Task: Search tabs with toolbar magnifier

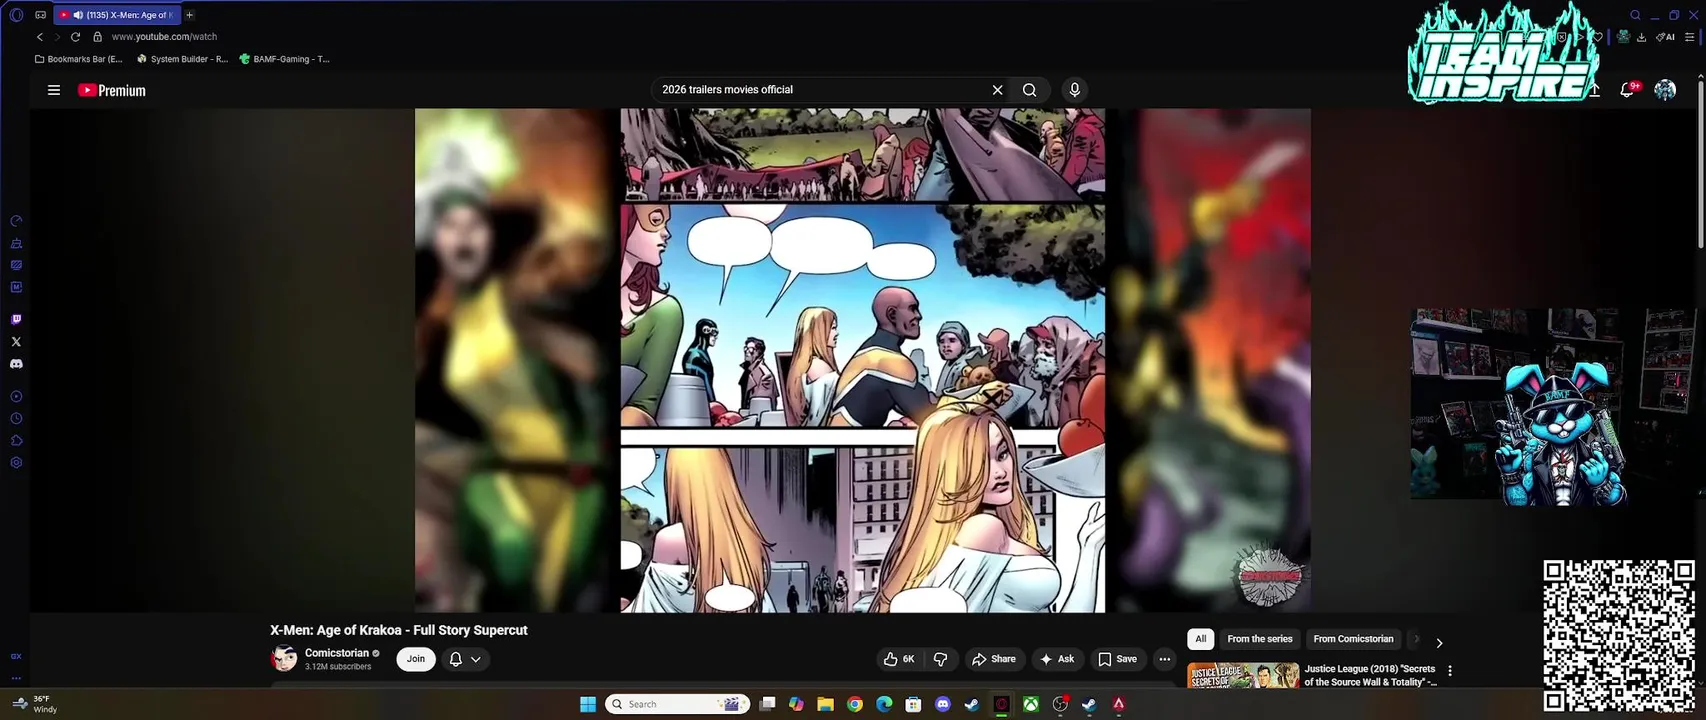Action: pos(1635,15)
